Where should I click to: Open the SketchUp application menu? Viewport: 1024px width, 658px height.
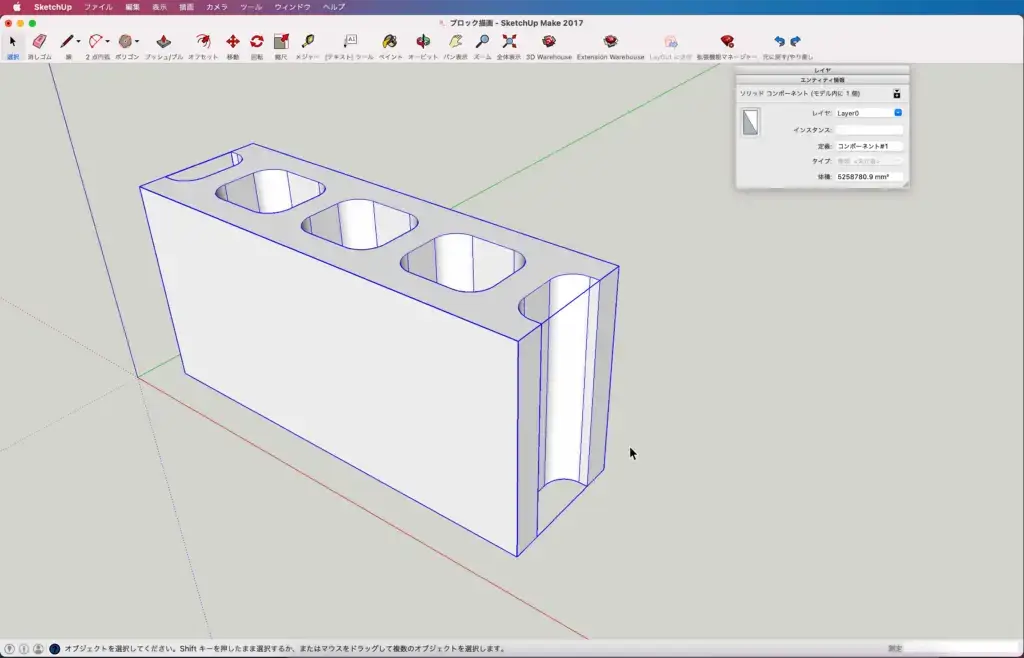pos(53,7)
